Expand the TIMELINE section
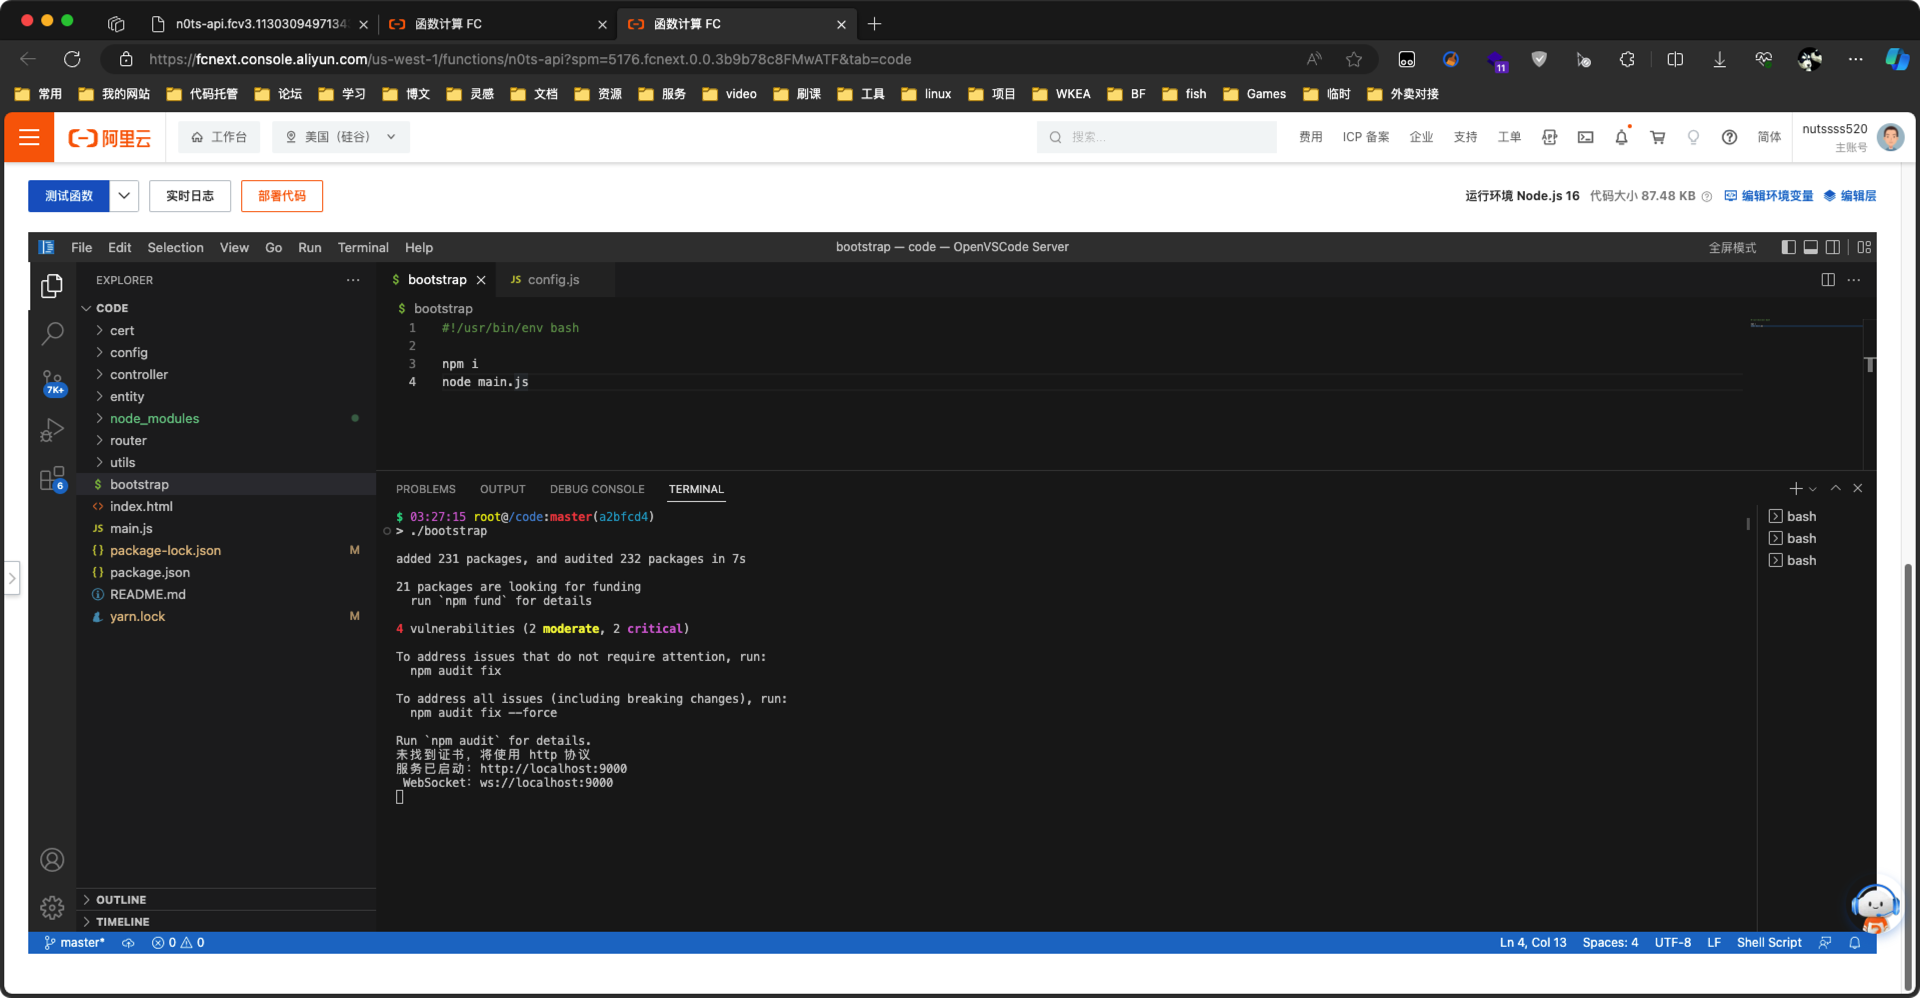Screen dimensions: 1920x998 226,922
